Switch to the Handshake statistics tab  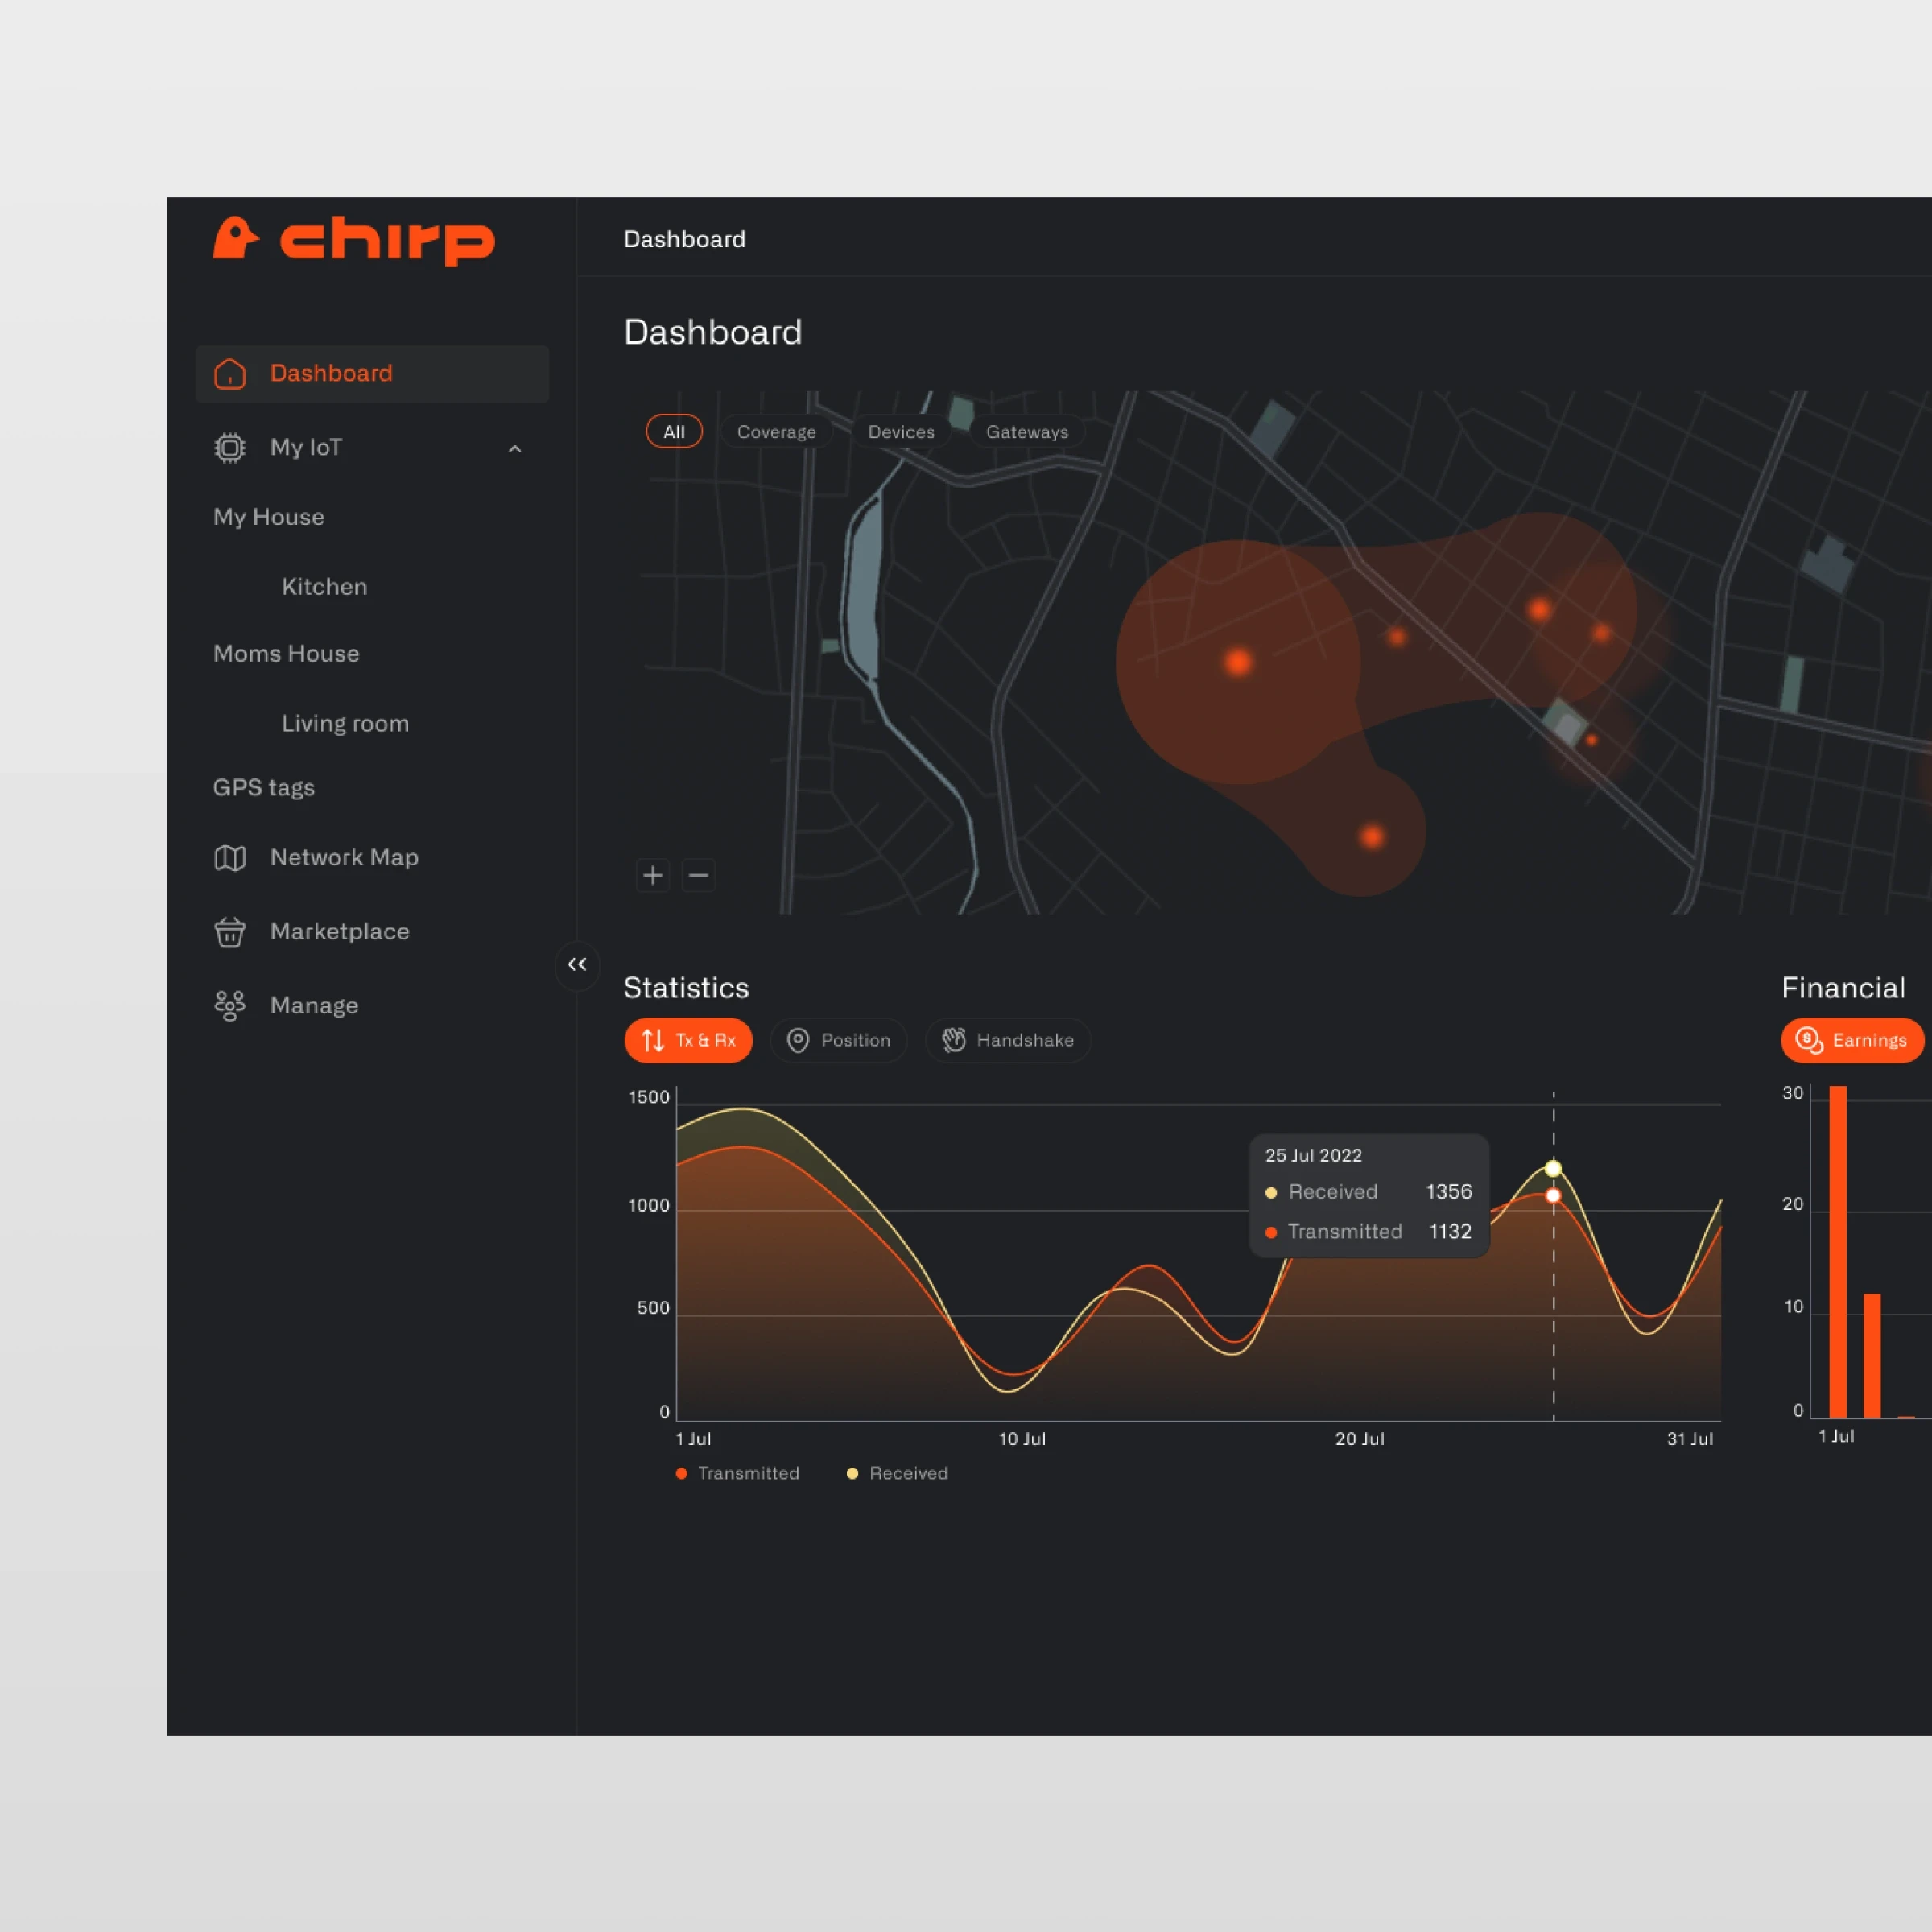tap(1007, 1040)
